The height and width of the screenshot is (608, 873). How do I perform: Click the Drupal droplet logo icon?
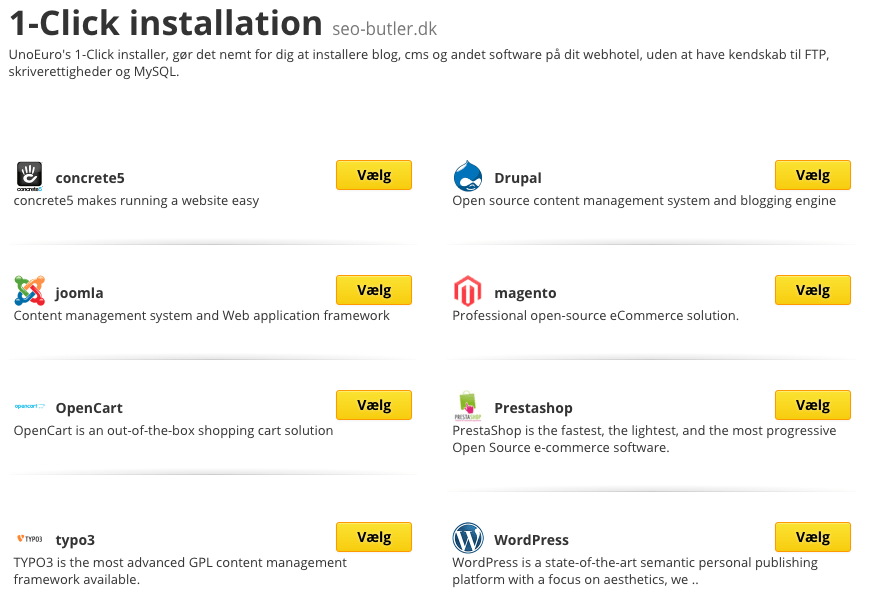[468, 176]
